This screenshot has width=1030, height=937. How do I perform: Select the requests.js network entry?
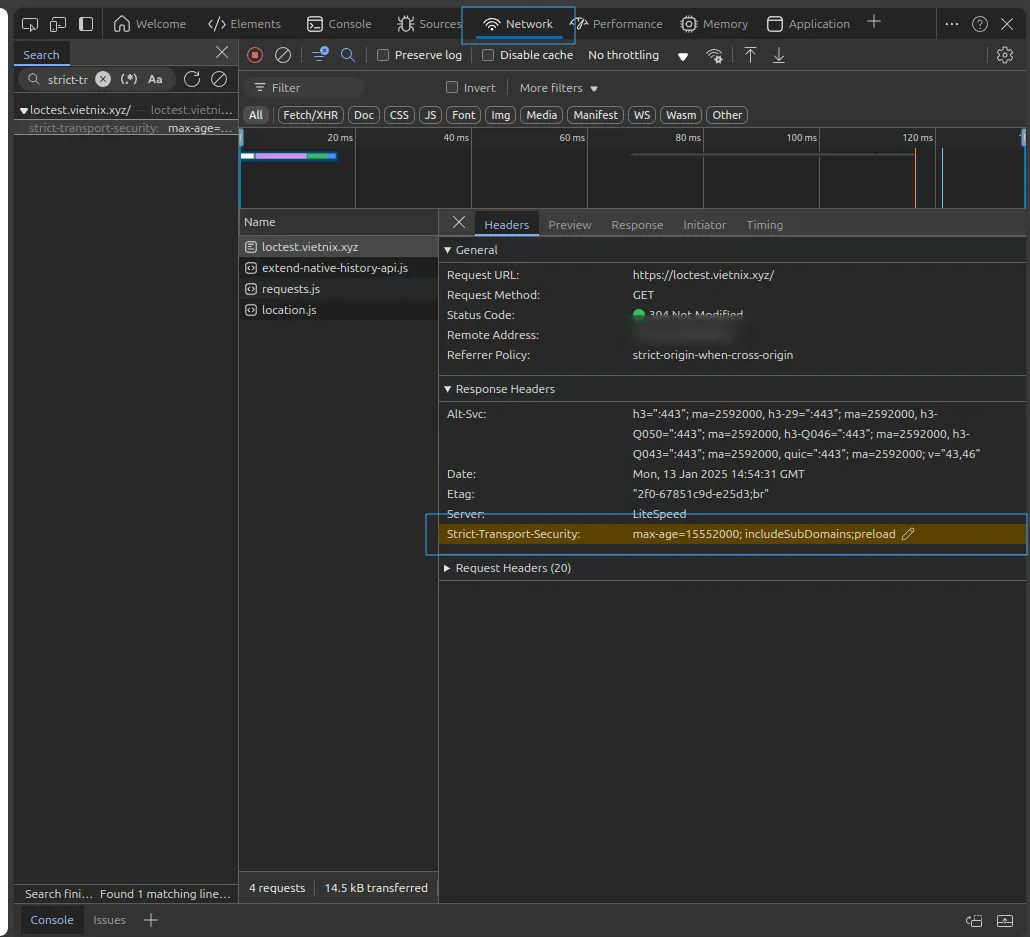click(290, 289)
